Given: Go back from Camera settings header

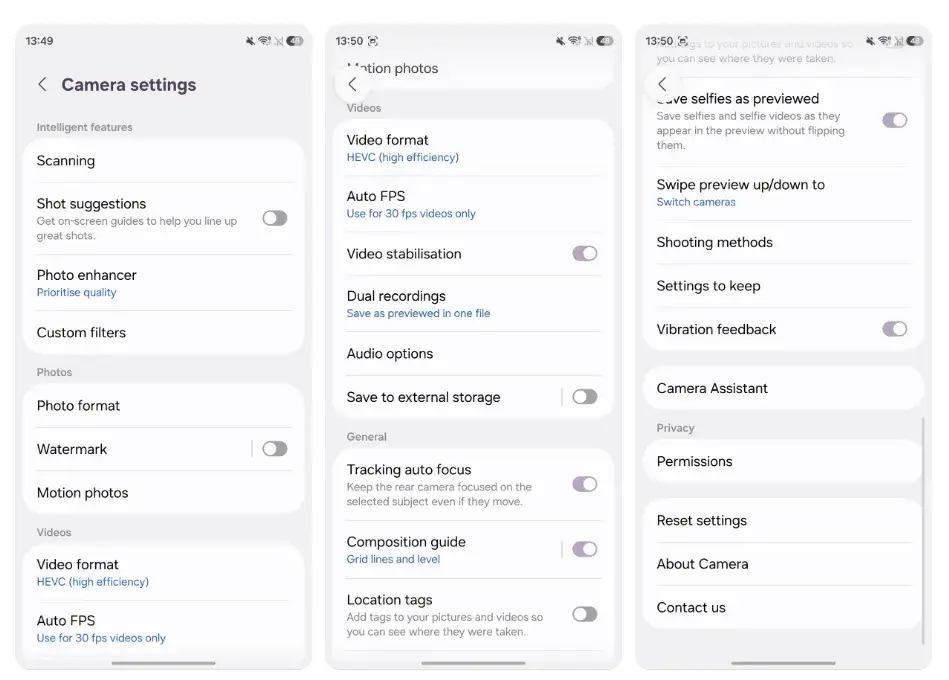Looking at the screenshot, I should click(42, 85).
